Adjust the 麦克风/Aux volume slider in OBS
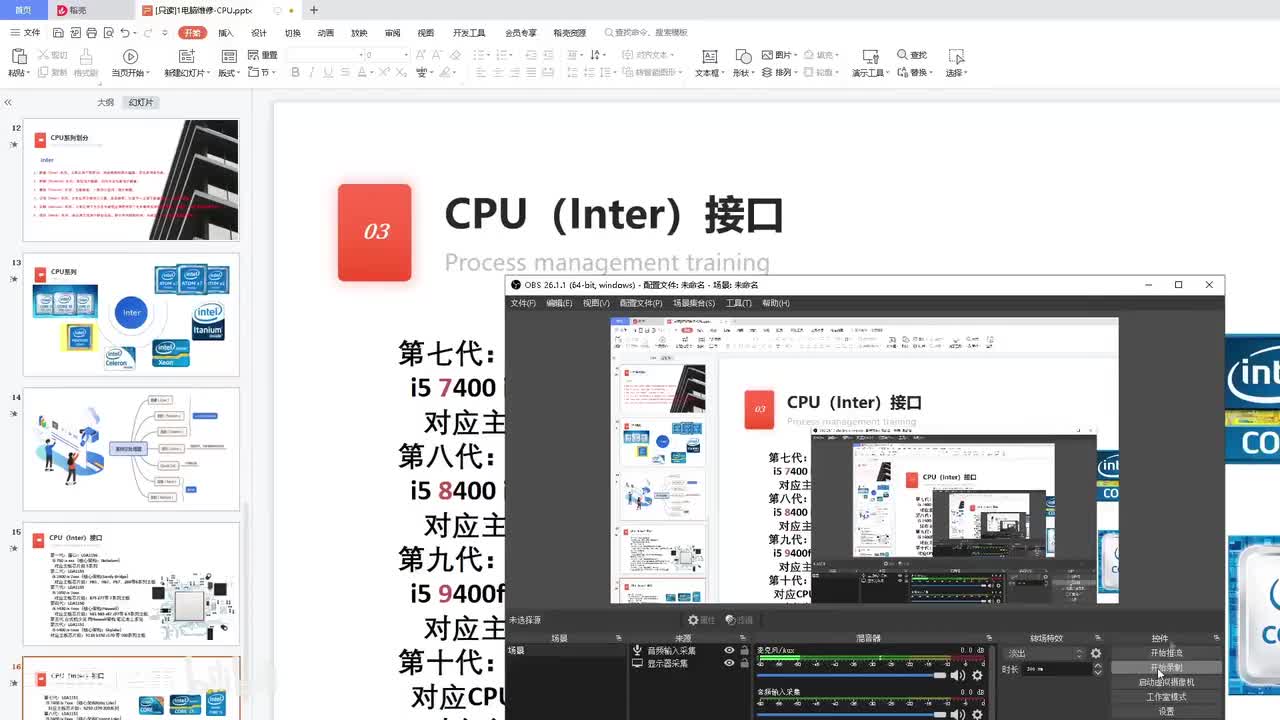The height and width of the screenshot is (720, 1280). tap(852, 675)
